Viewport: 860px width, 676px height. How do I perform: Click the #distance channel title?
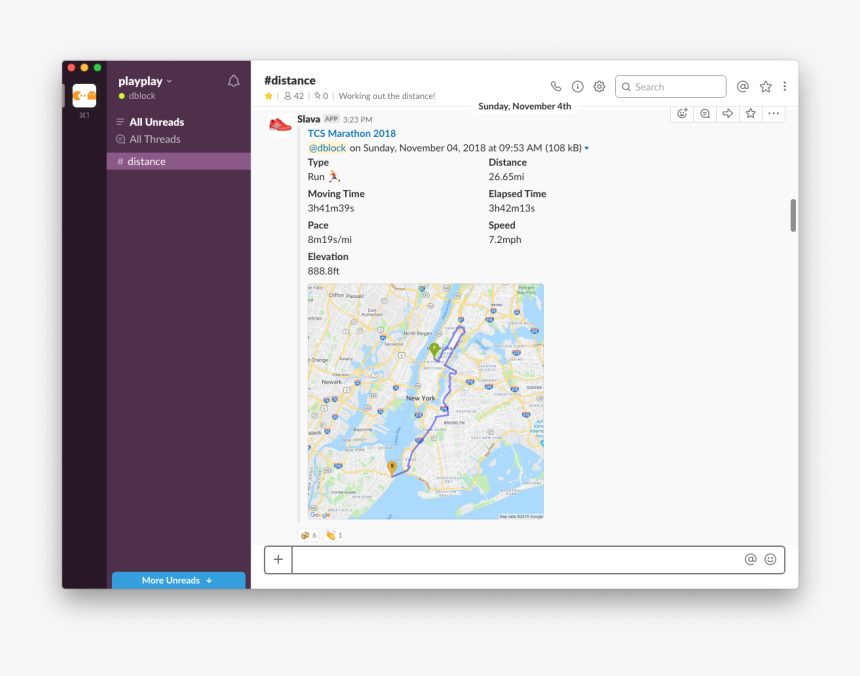290,81
